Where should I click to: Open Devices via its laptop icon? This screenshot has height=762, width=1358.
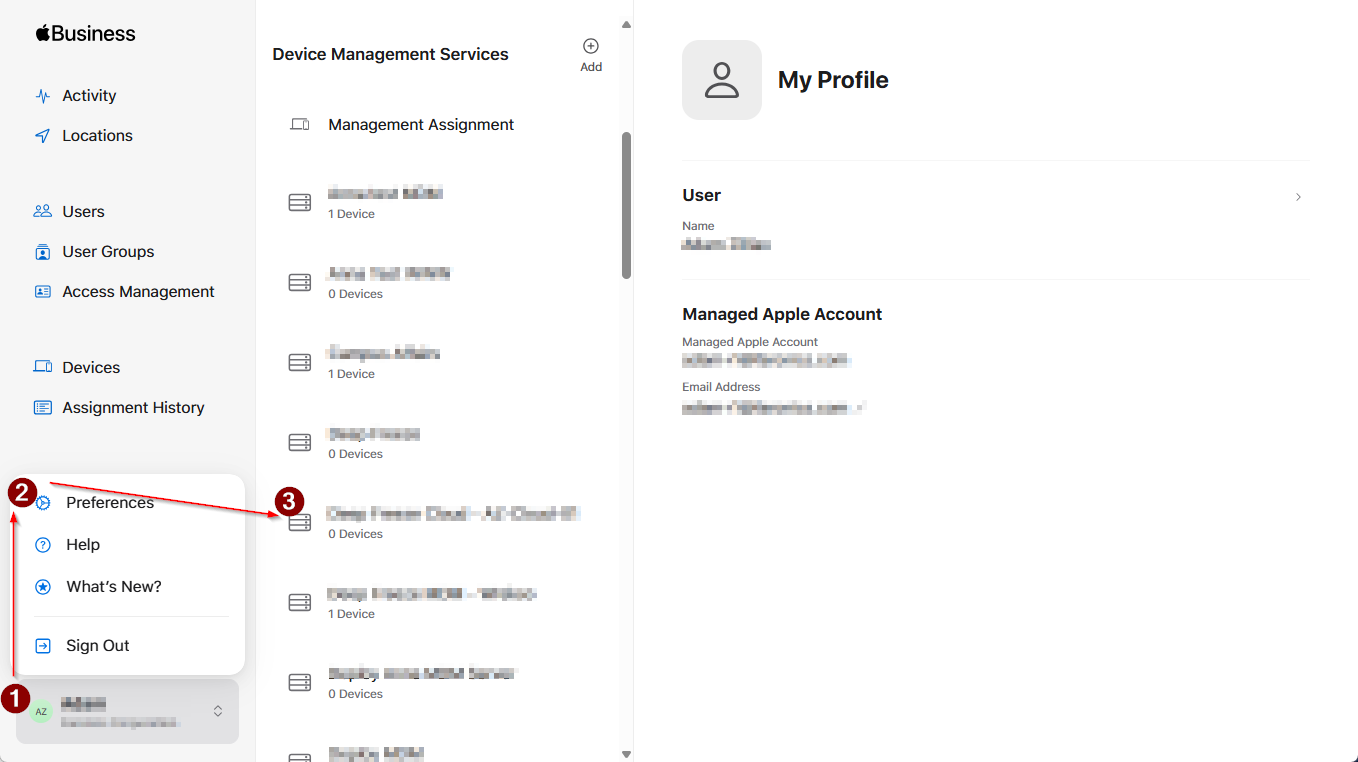[42, 368]
